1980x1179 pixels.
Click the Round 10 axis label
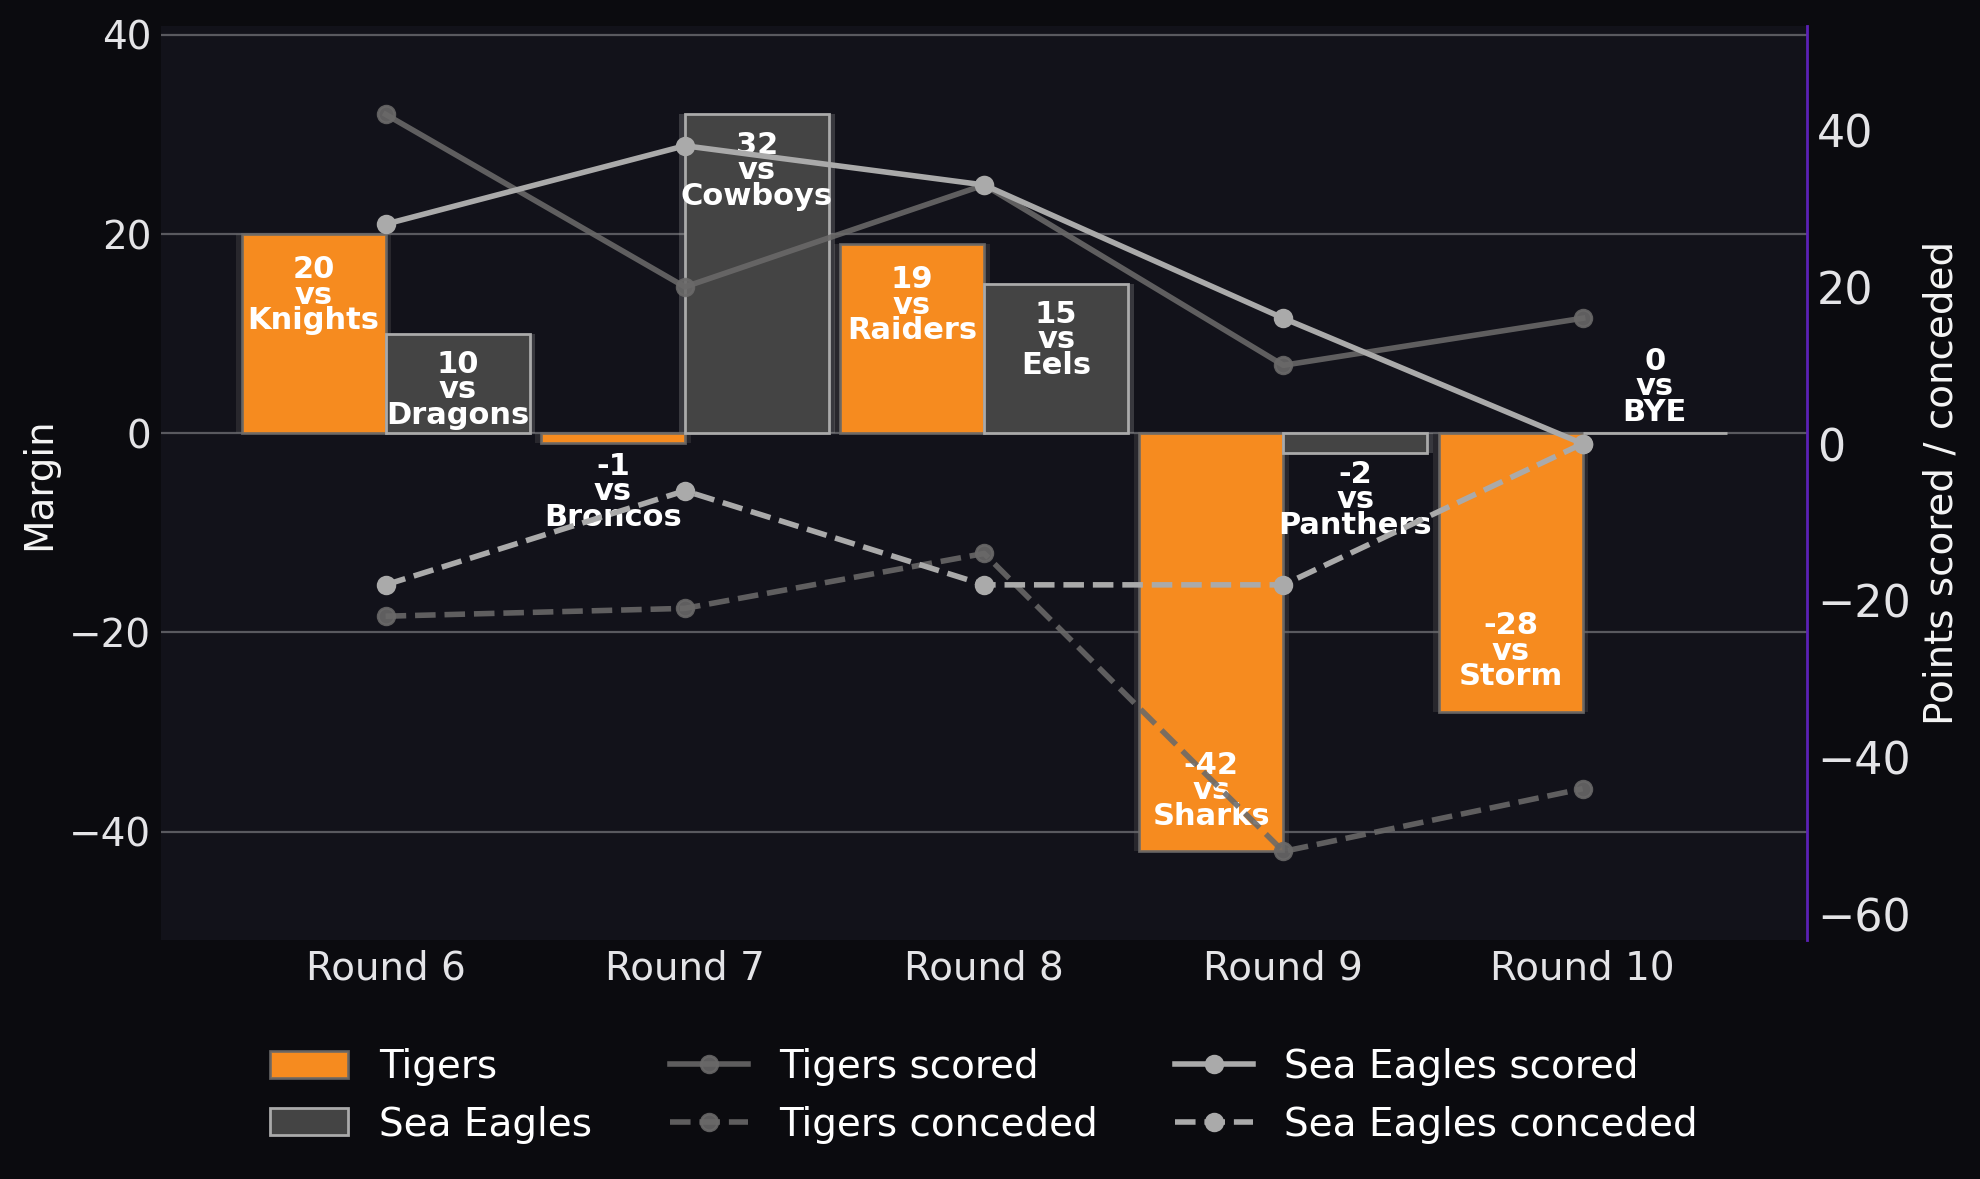(1582, 967)
